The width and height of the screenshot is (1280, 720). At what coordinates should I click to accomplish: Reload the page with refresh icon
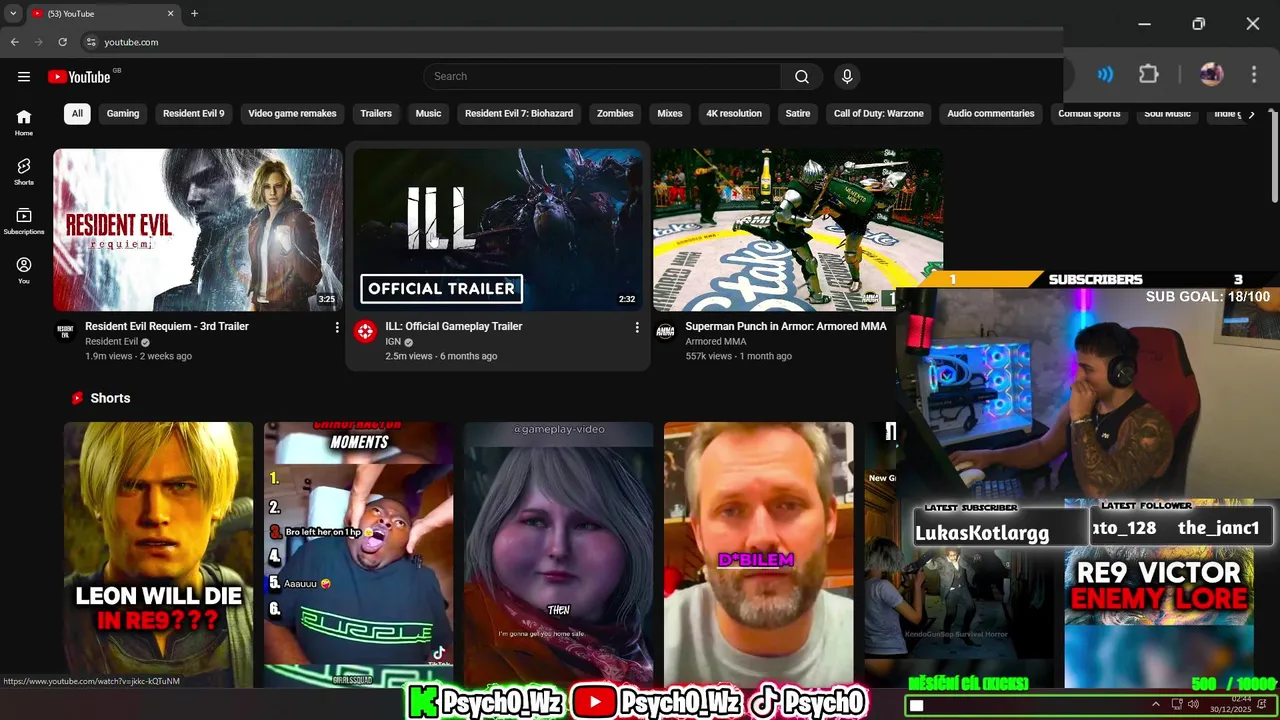coord(62,42)
